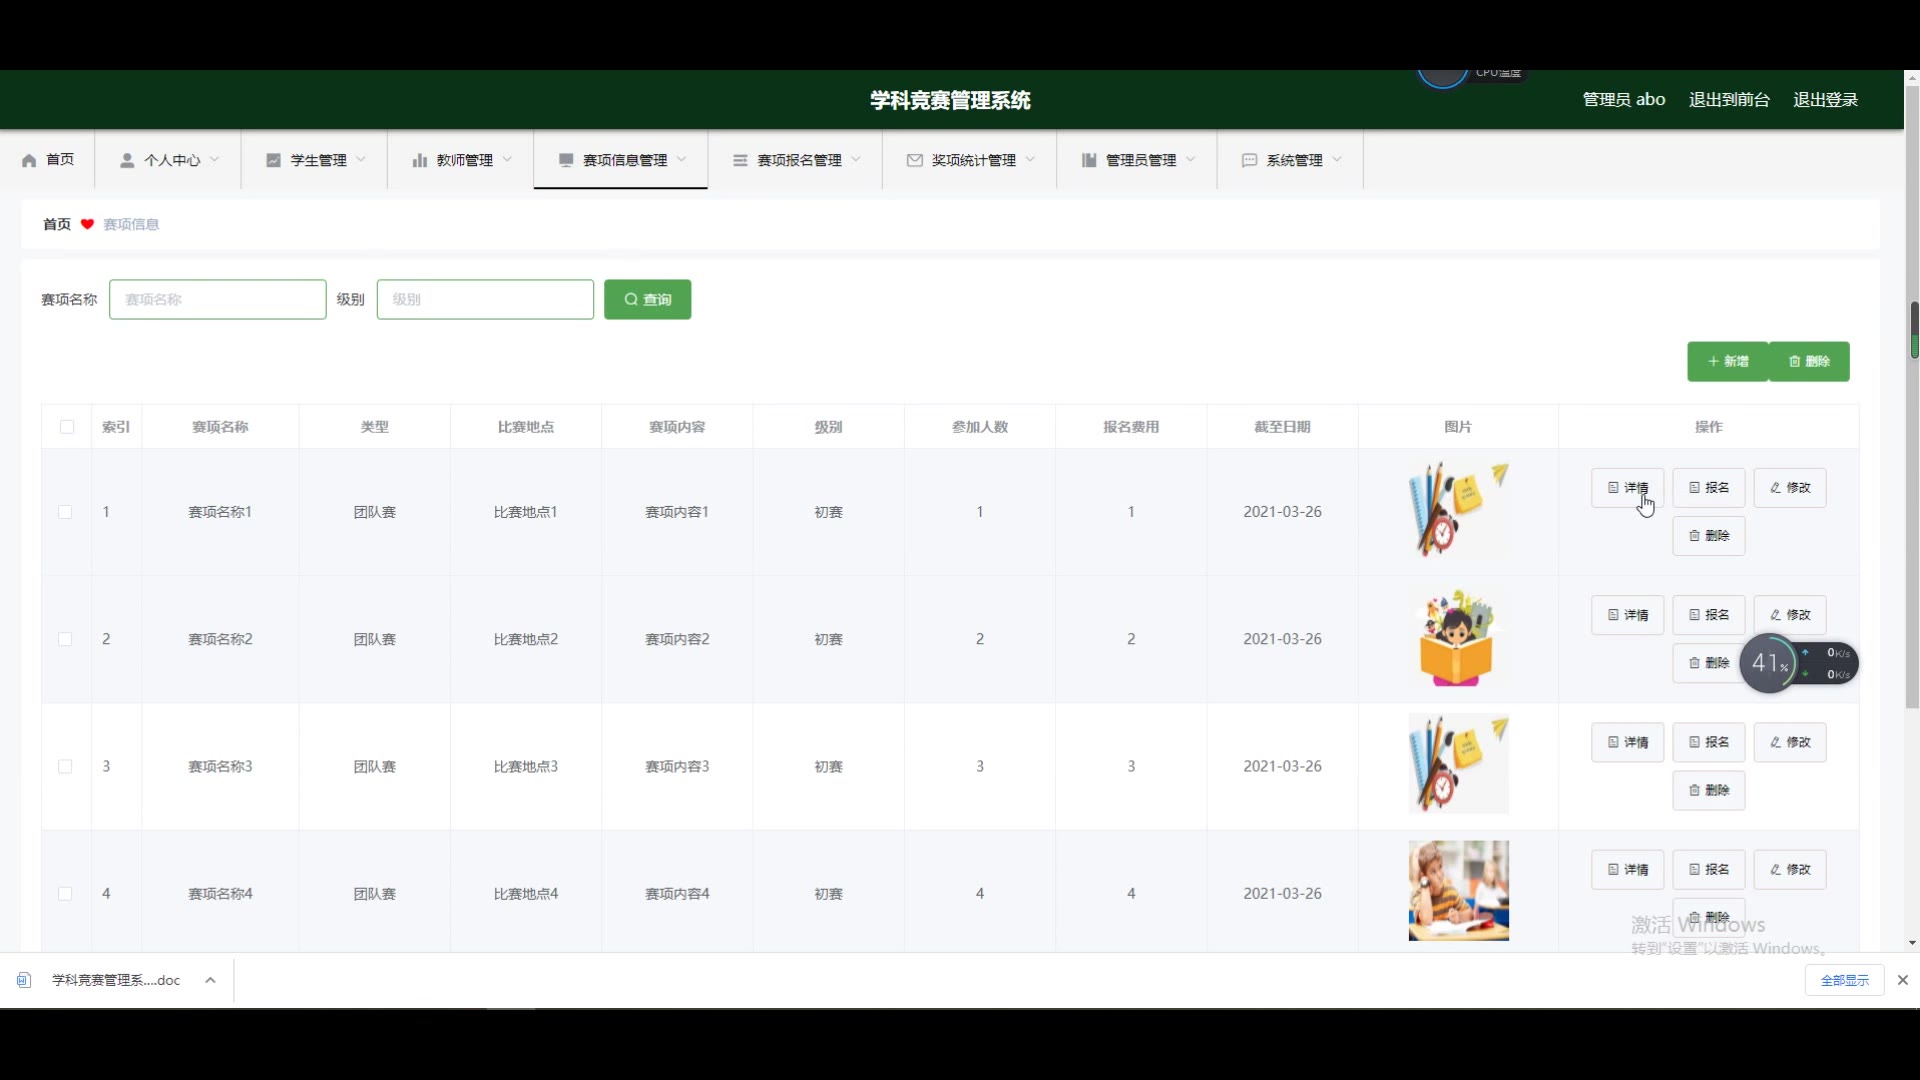1920x1080 pixels.
Task: Click the doc file icon in downloads bar
Action: pyautogui.click(x=24, y=980)
